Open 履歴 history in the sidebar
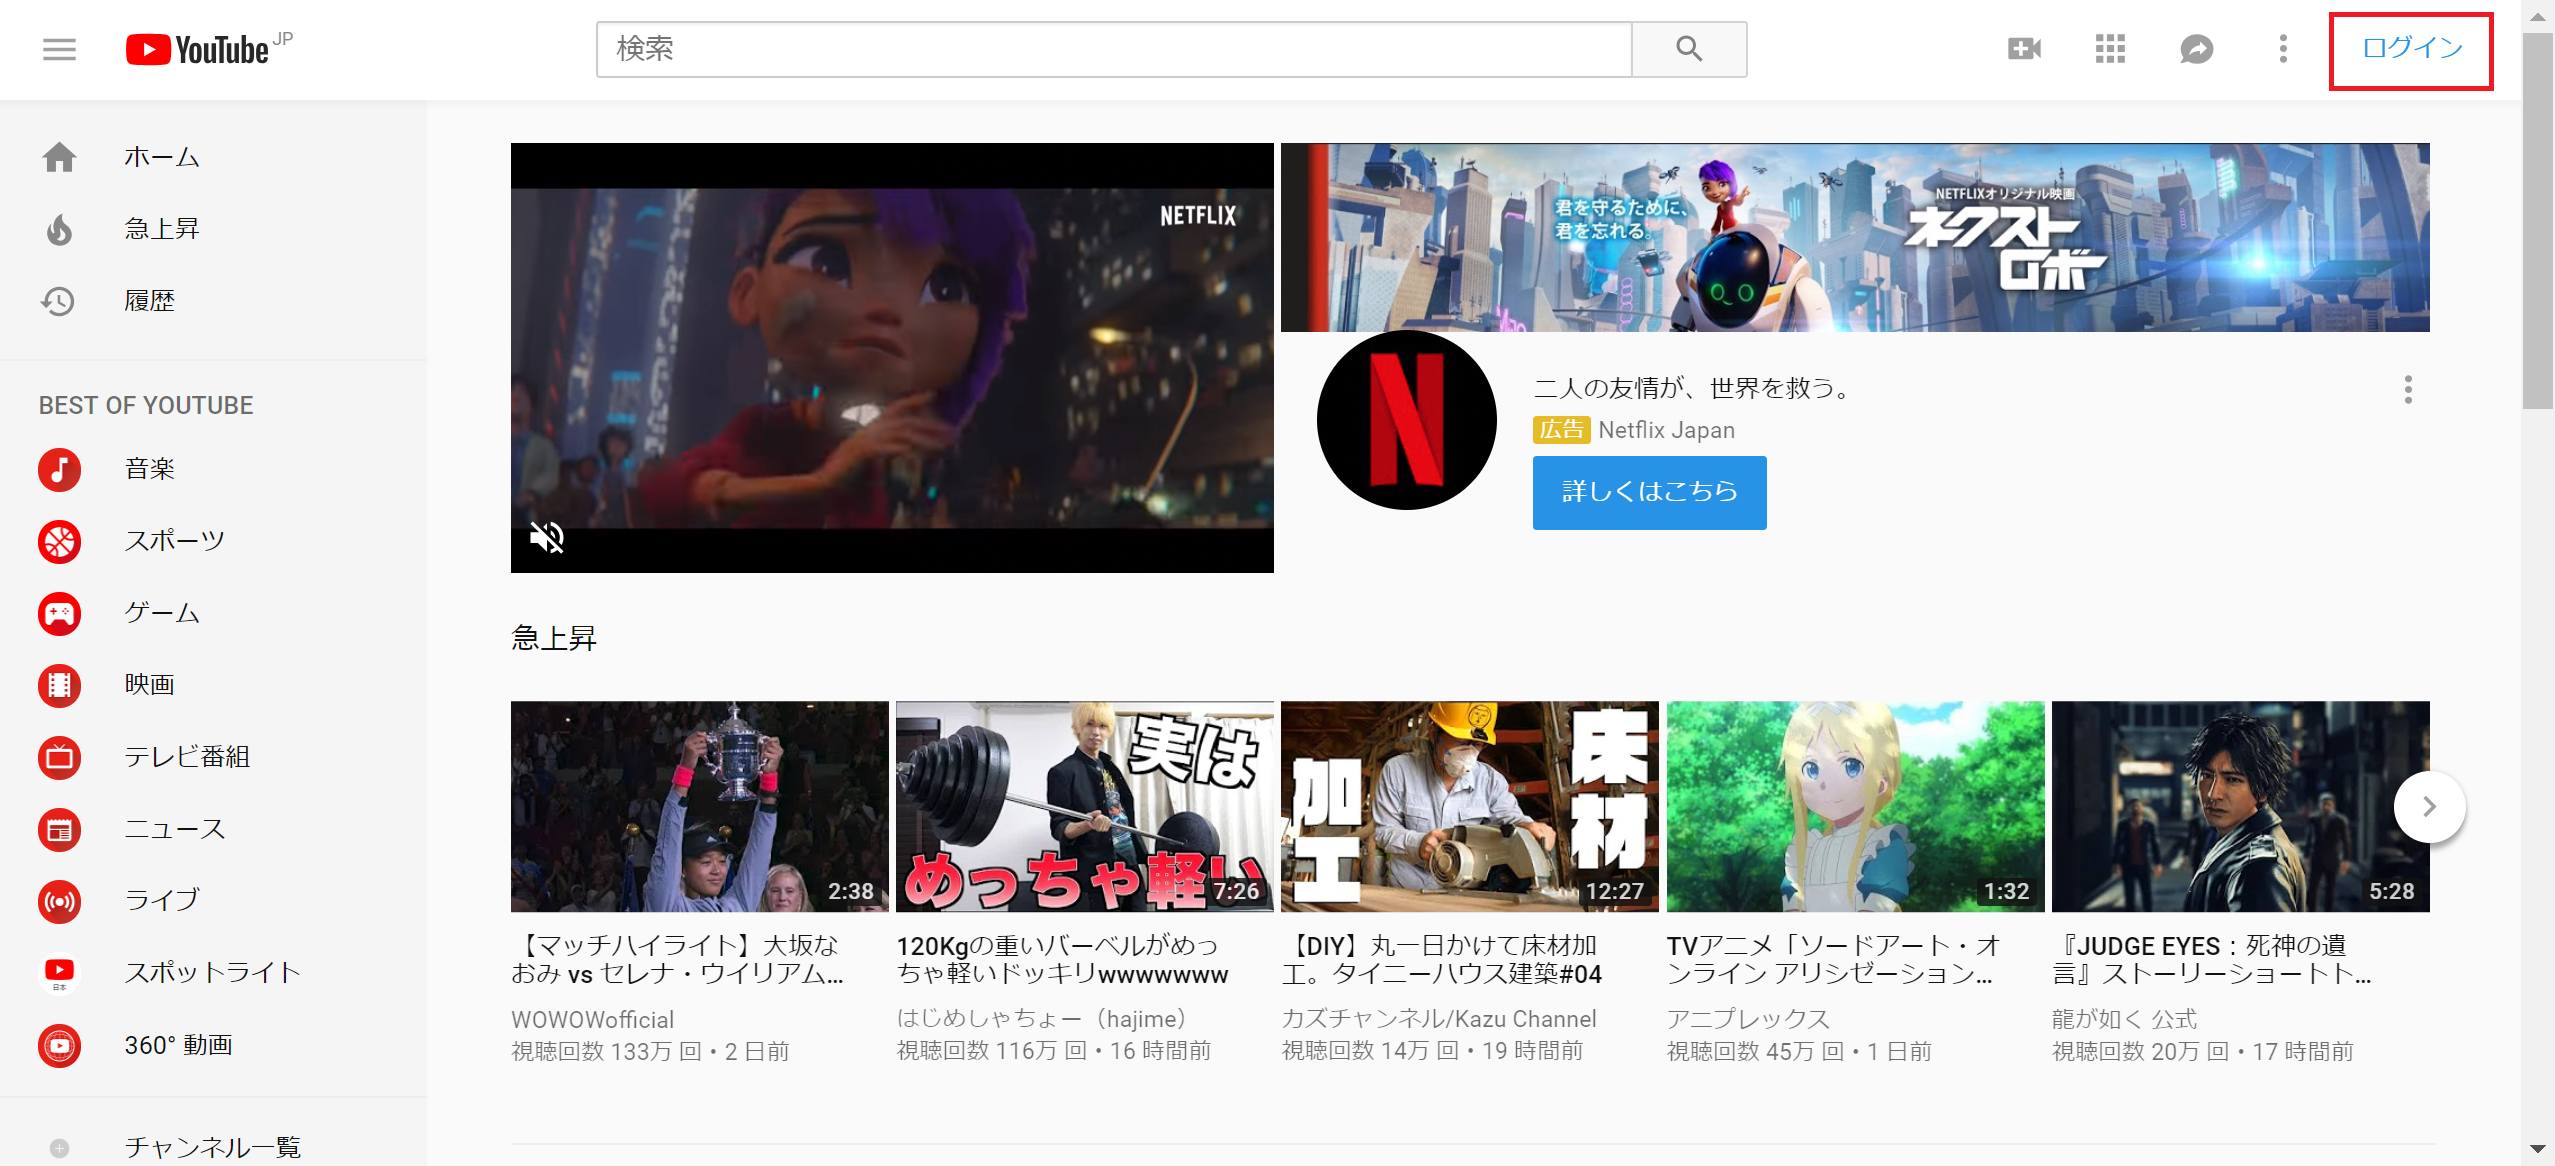This screenshot has height=1166, width=2555. point(148,301)
